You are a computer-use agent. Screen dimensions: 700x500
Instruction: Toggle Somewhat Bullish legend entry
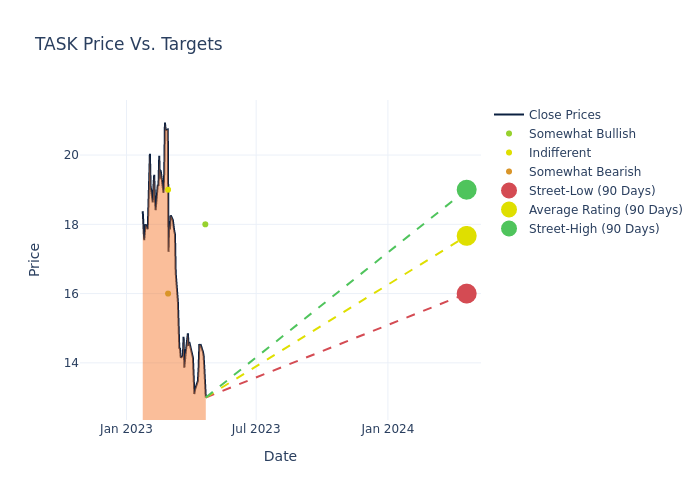click(x=582, y=134)
